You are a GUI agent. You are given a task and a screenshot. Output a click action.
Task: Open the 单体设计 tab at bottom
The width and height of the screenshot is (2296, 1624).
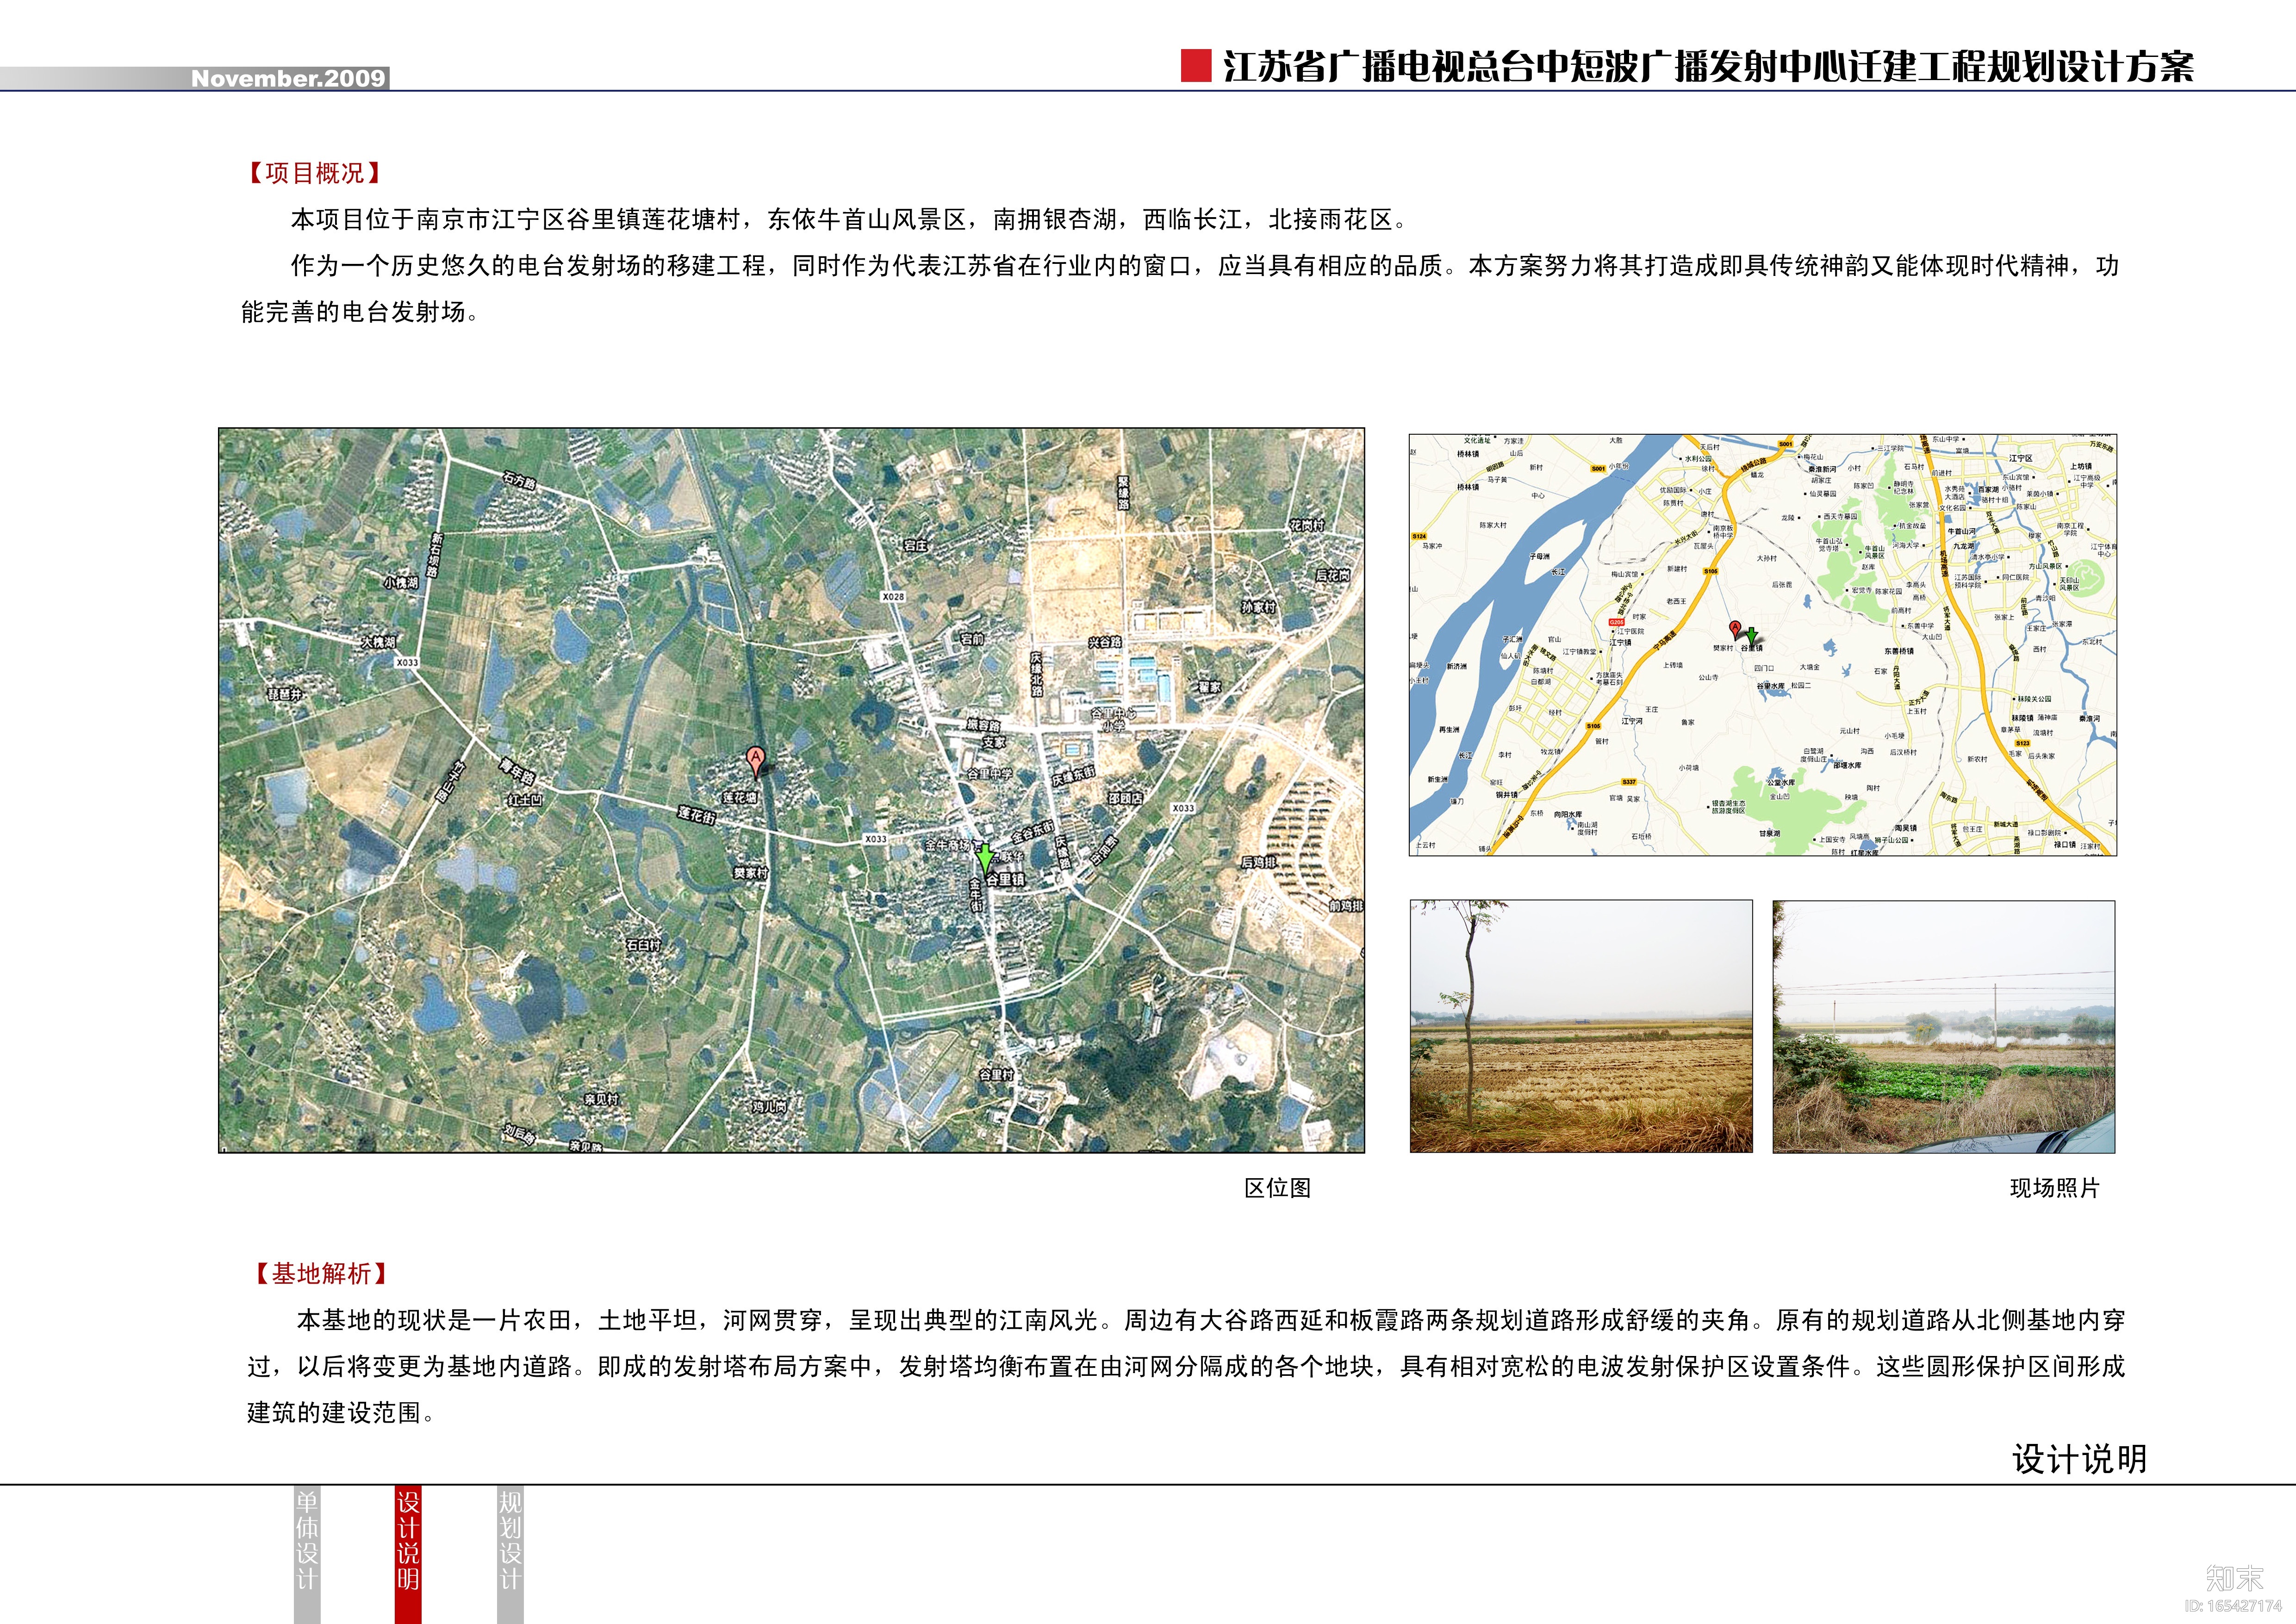[x=307, y=1554]
